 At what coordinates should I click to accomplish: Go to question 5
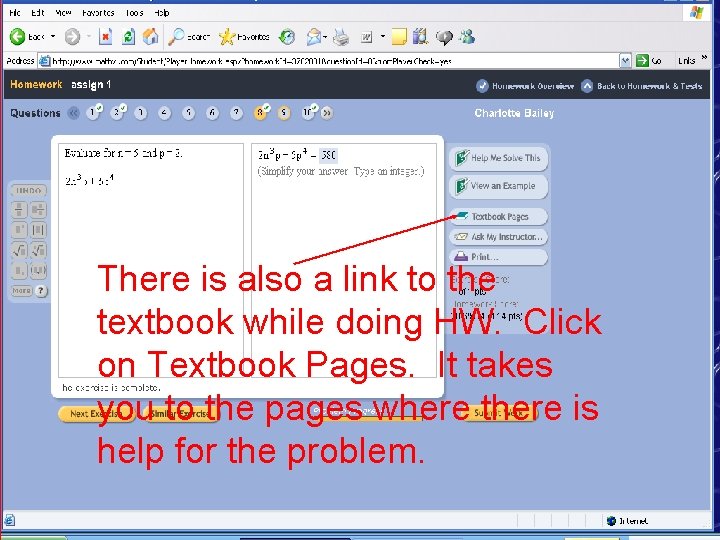188,113
